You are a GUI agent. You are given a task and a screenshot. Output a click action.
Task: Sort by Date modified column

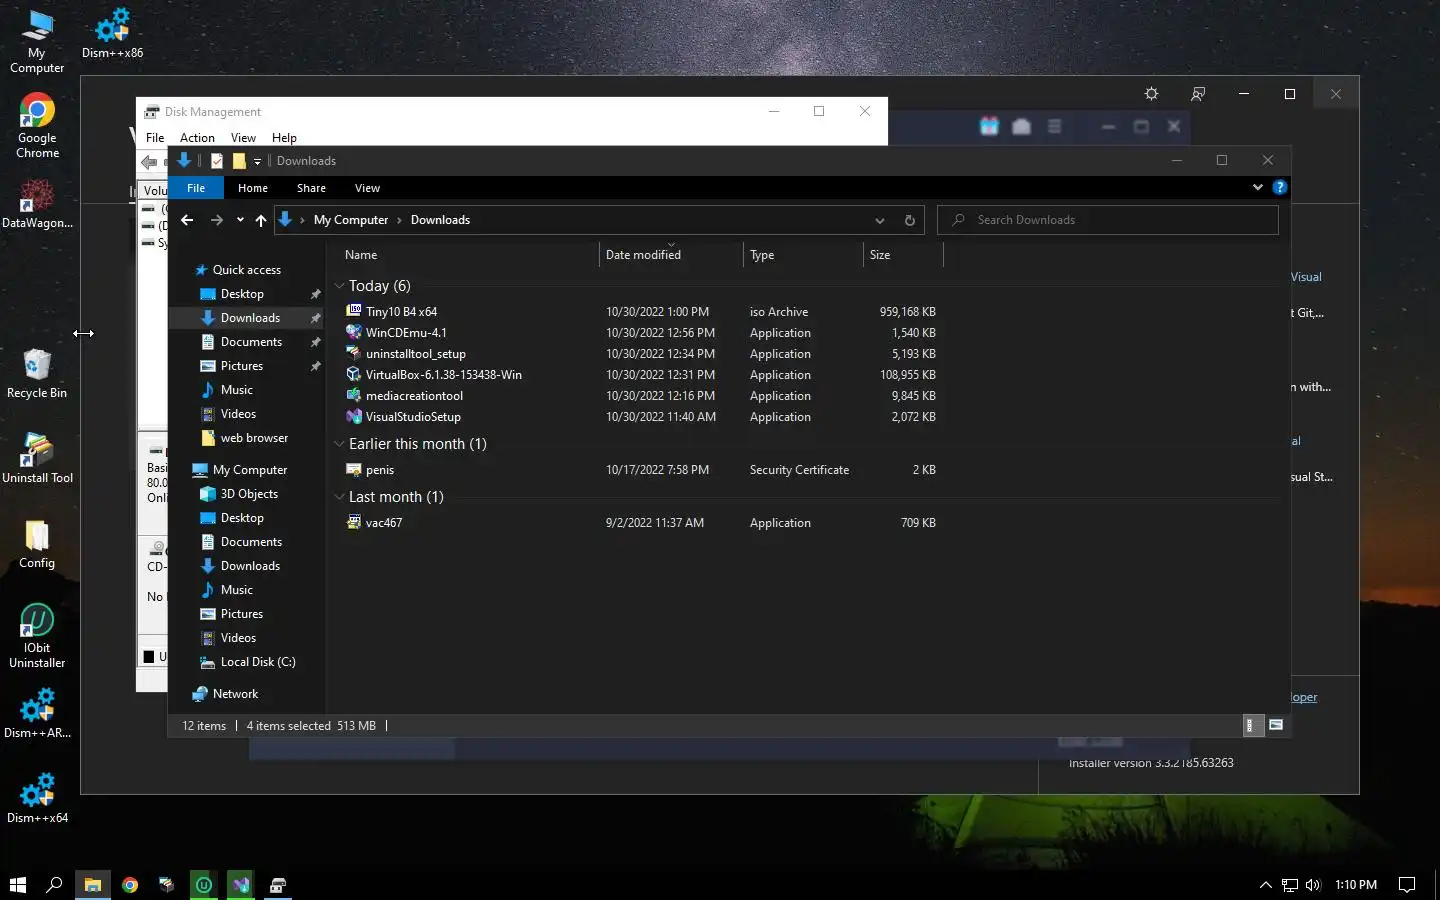670,255
